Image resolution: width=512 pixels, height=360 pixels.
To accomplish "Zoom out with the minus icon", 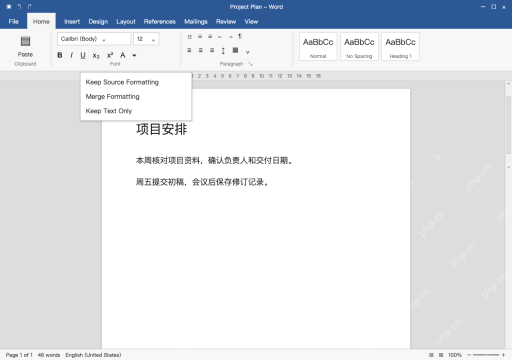I will [x=469, y=355].
